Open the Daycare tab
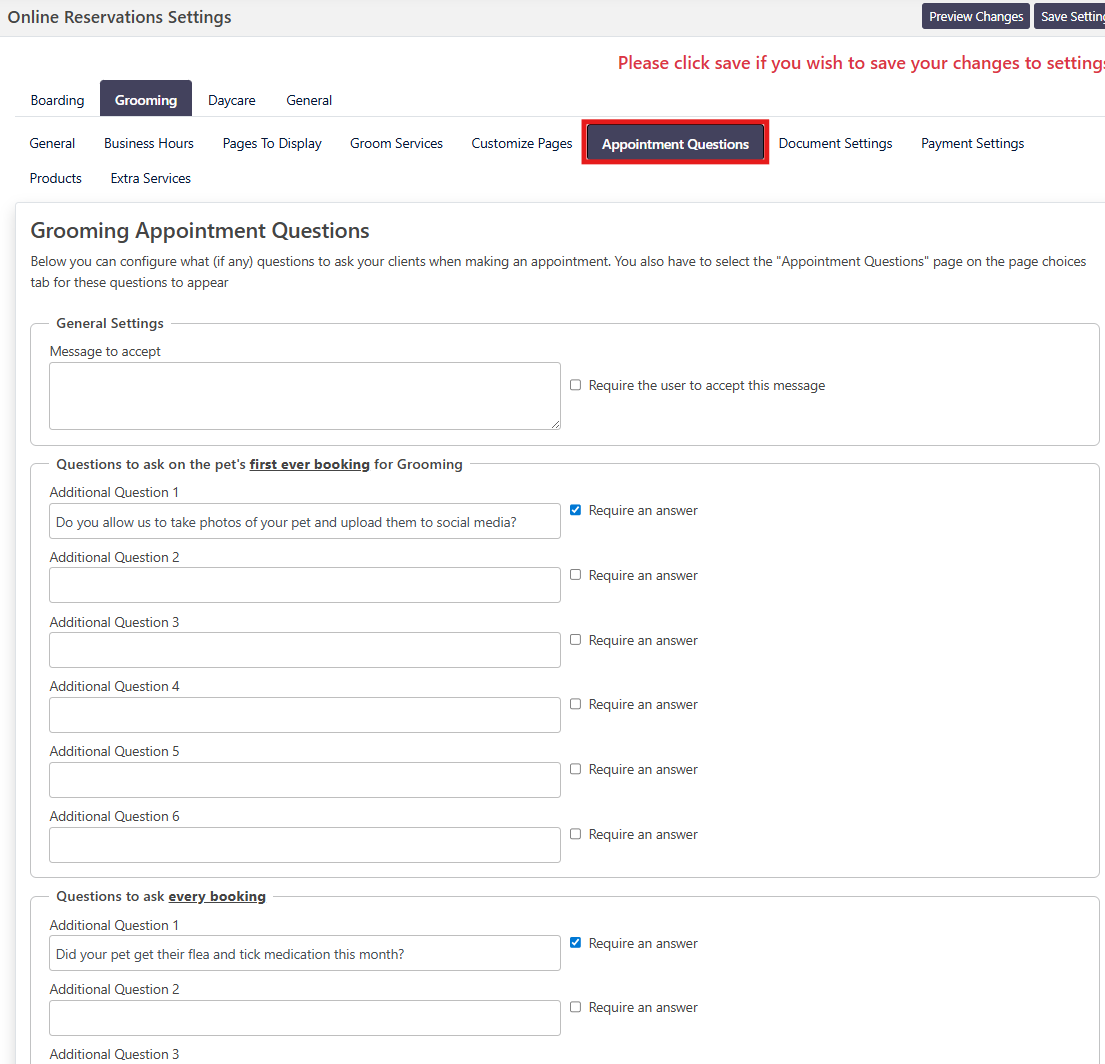 tap(231, 100)
